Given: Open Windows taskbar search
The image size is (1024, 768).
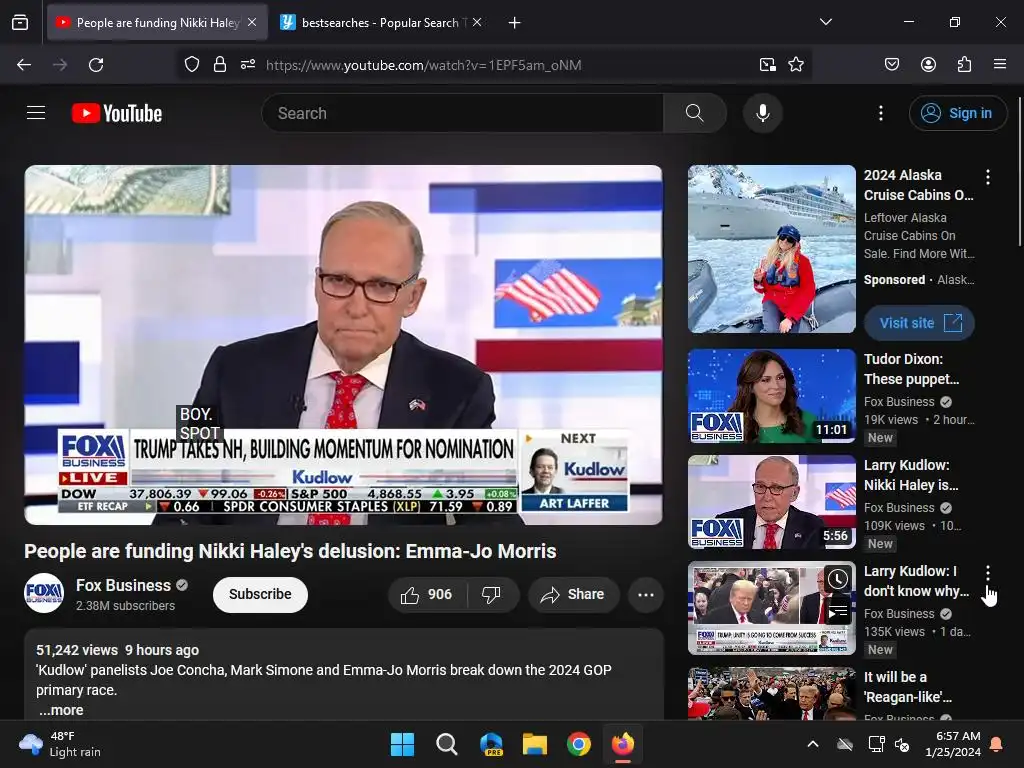Looking at the screenshot, I should tap(447, 744).
